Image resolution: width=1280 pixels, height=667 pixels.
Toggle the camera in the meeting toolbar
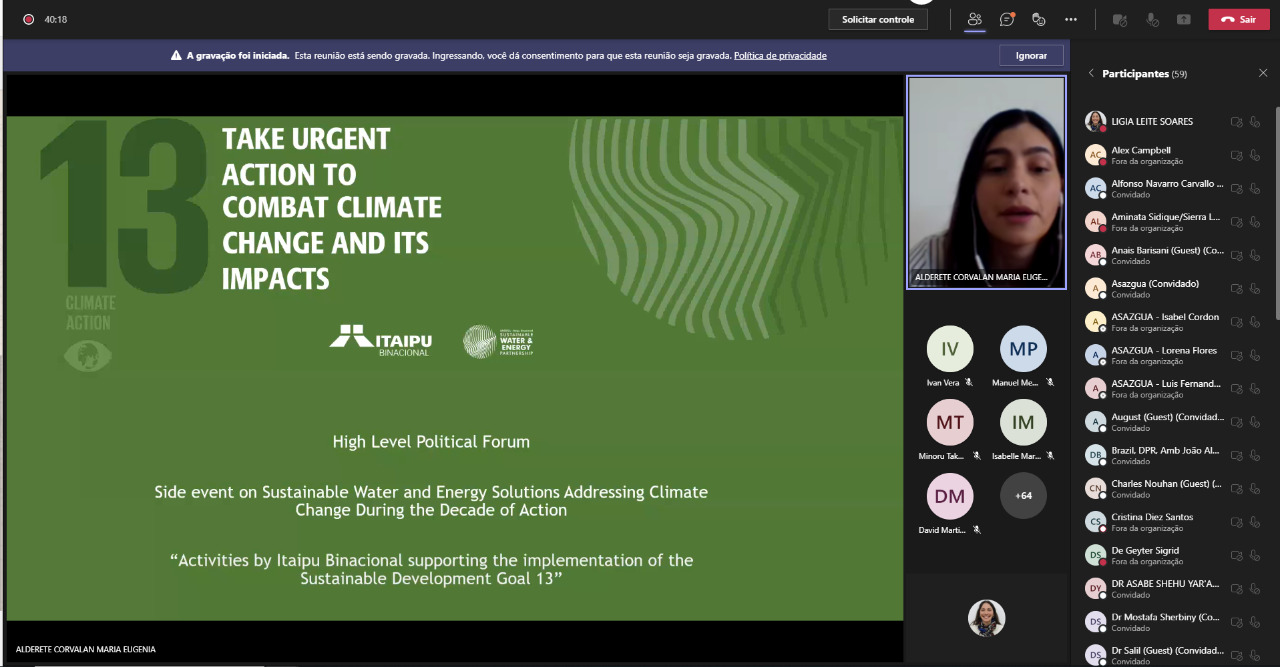pos(1119,19)
